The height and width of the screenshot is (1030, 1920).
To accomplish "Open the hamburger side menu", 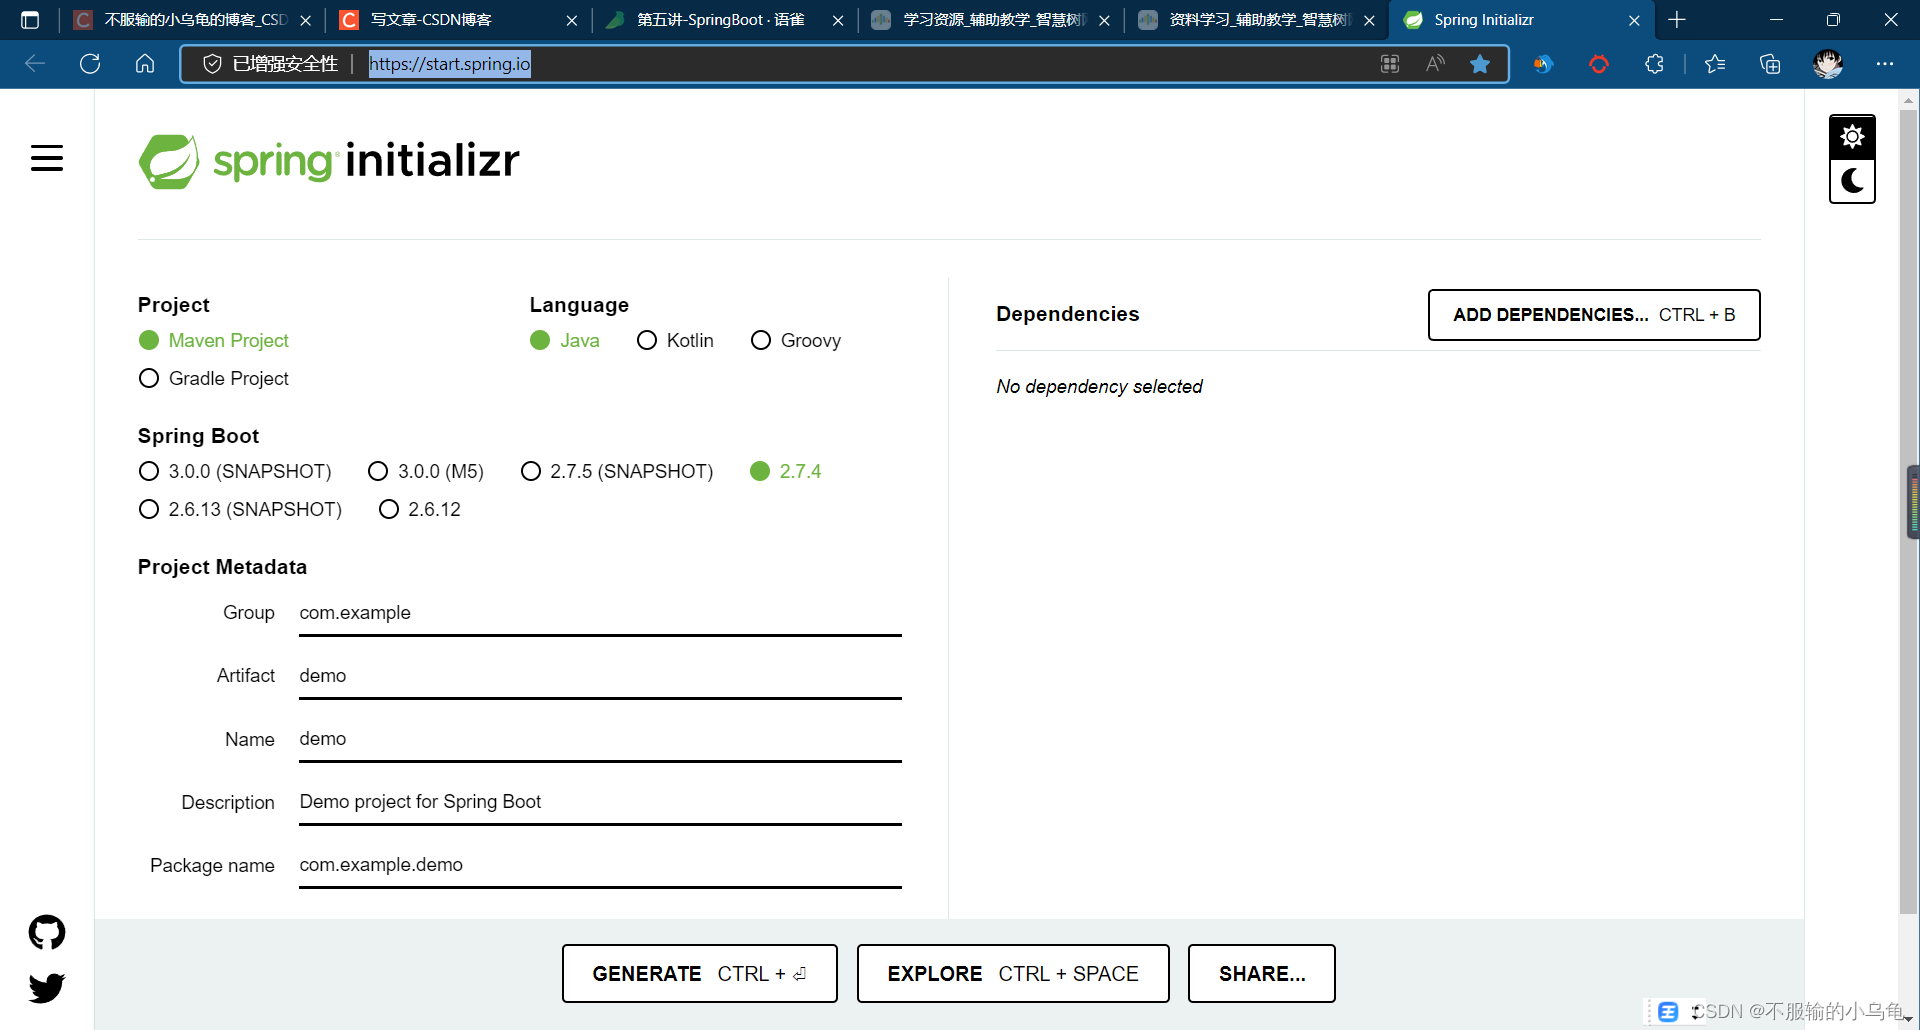I will pyautogui.click(x=47, y=158).
